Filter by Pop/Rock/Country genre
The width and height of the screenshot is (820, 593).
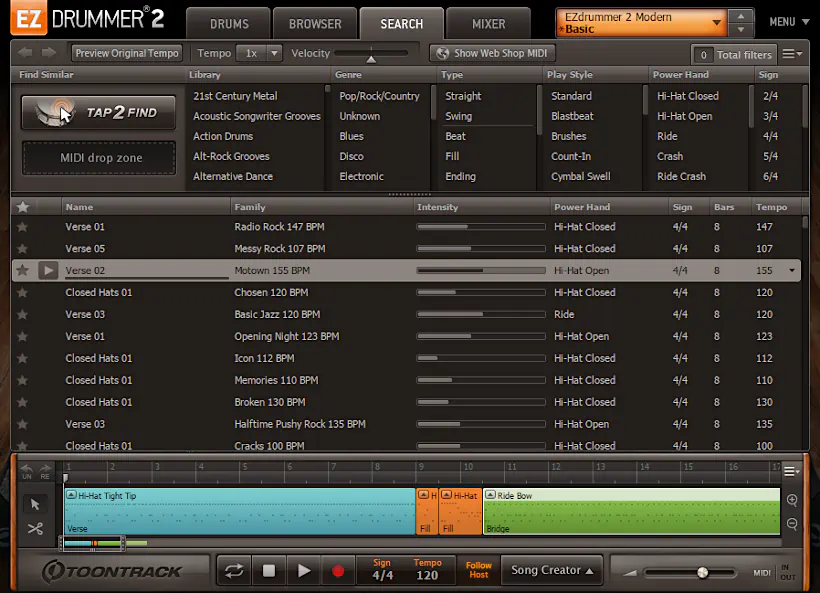[379, 96]
